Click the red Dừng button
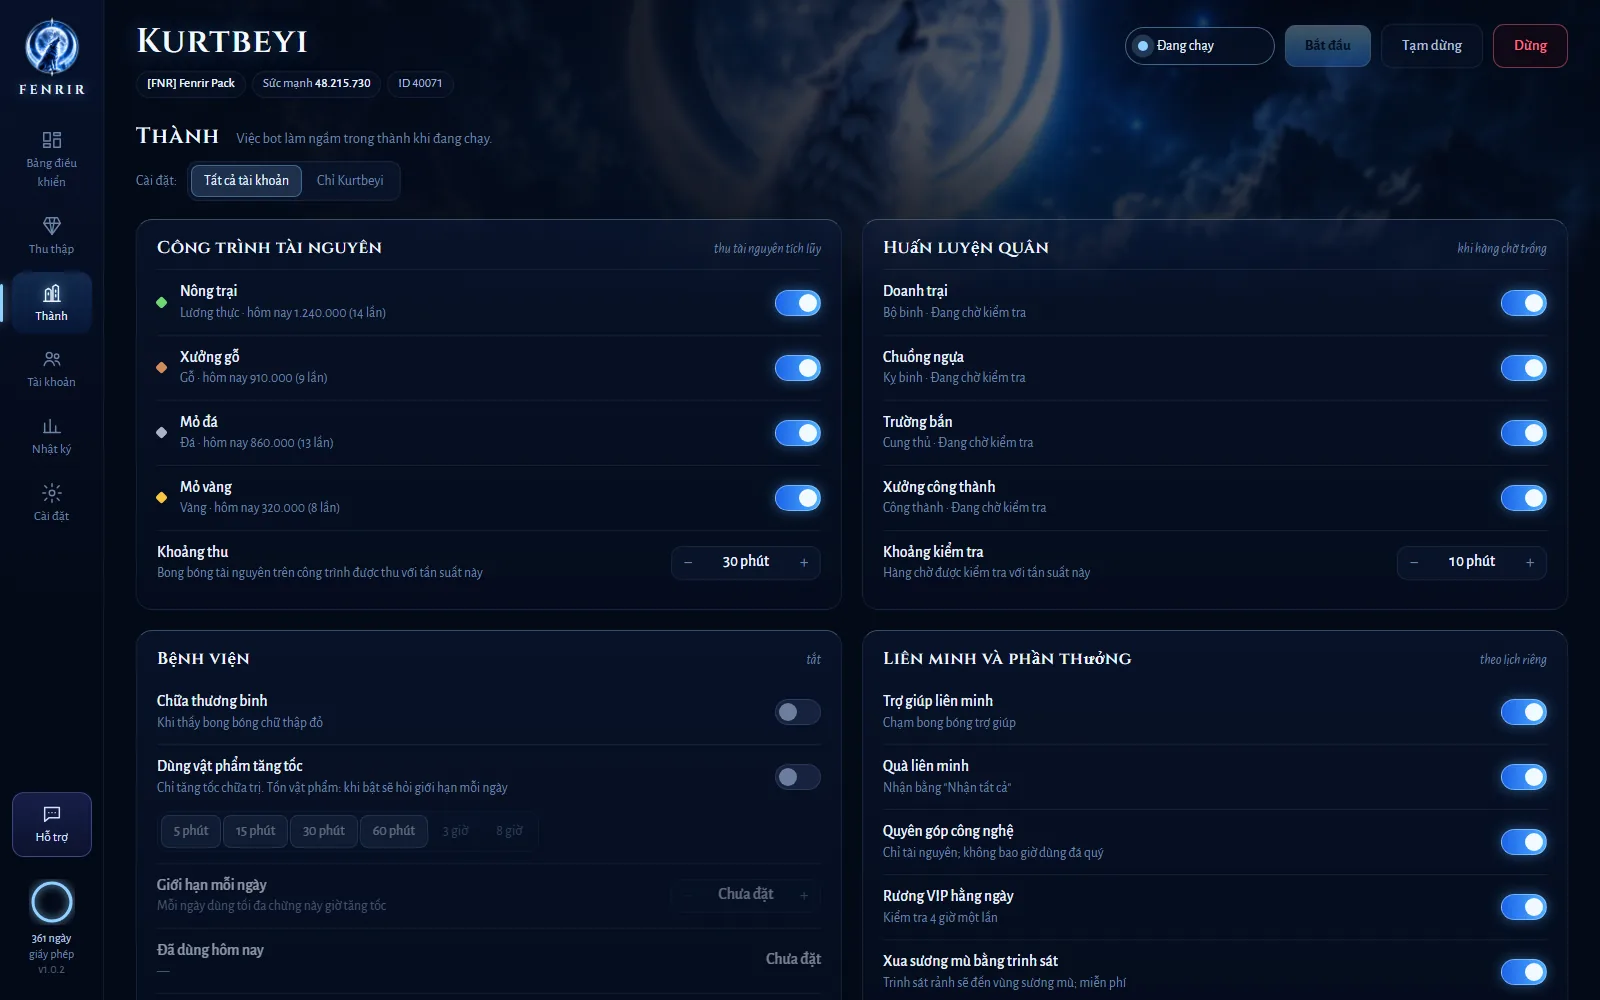 click(x=1530, y=46)
